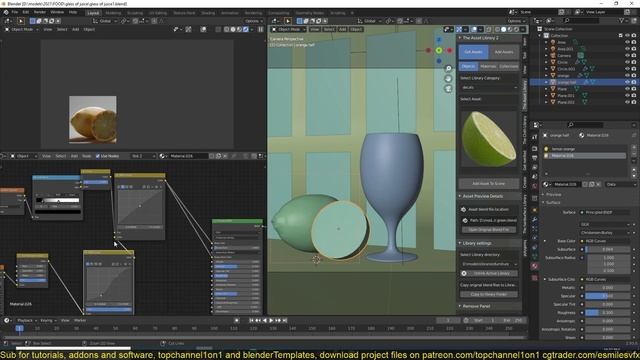Viewport: 640px width, 360px height.
Task: Open left viewport Options dropdown
Action: (253, 21)
